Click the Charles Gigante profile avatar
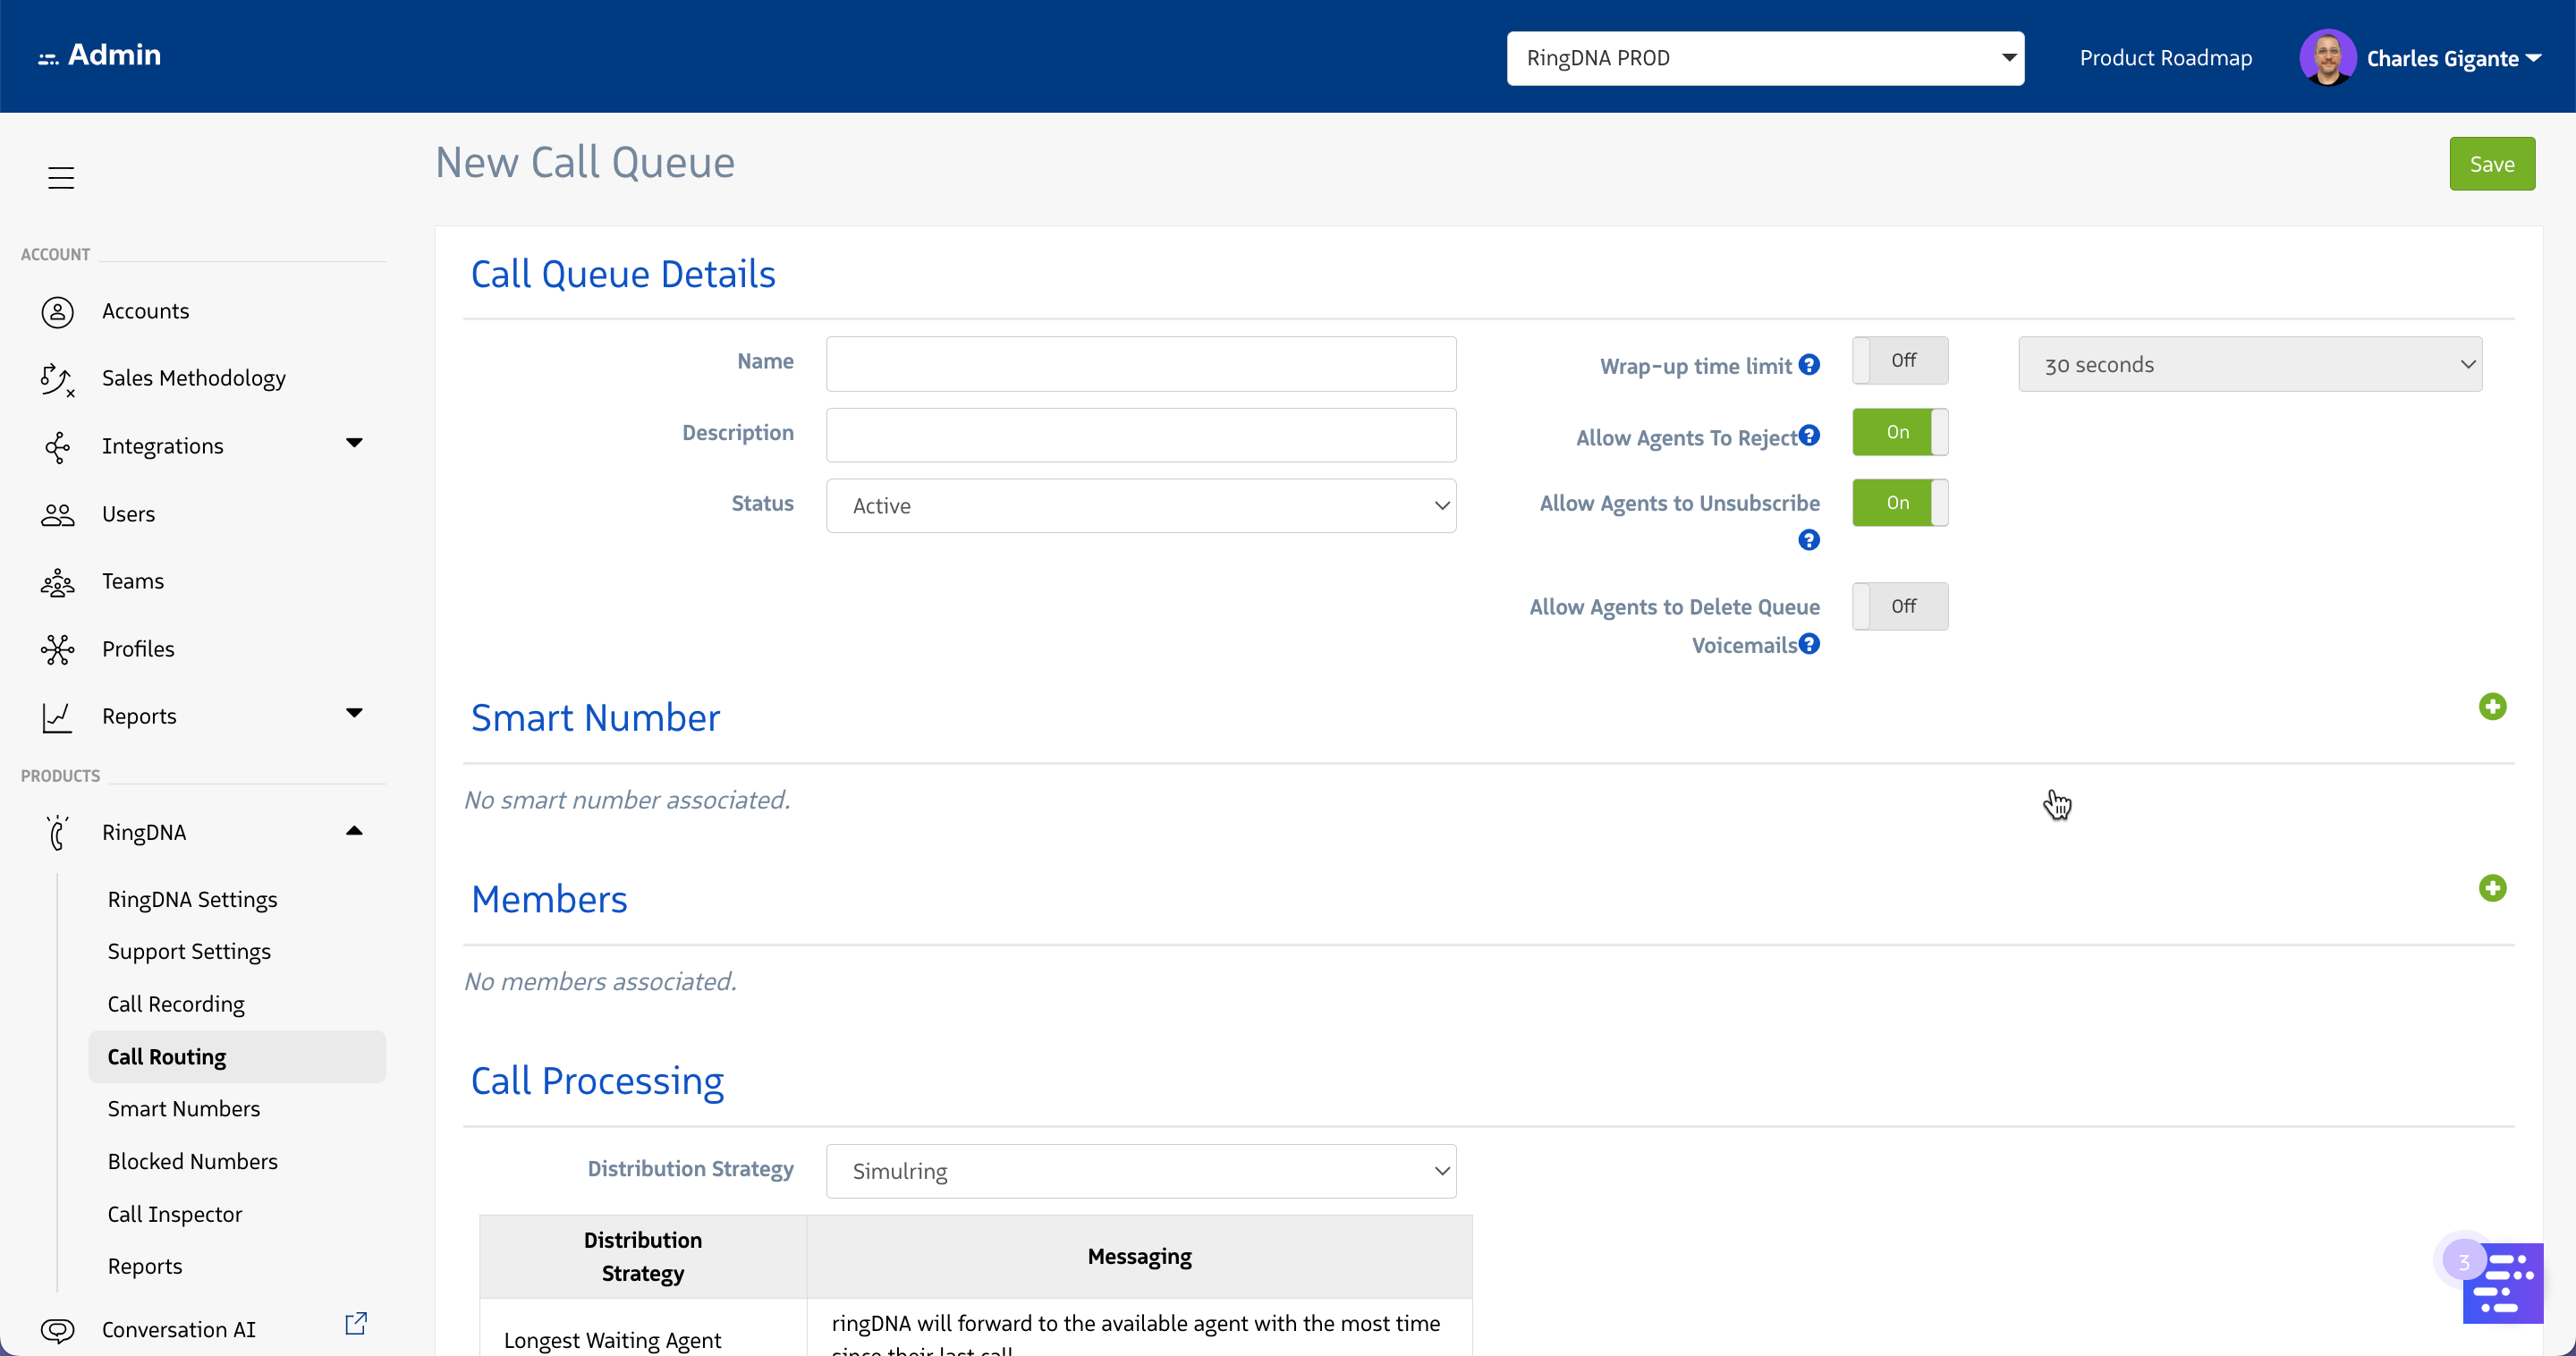This screenshot has height=1356, width=2576. pos(2327,58)
